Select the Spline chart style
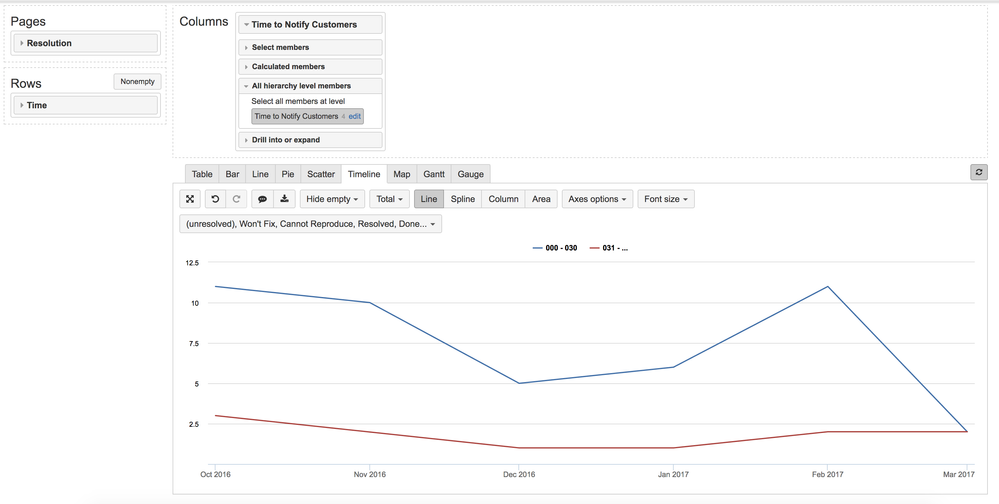This screenshot has width=999, height=504. (x=463, y=199)
